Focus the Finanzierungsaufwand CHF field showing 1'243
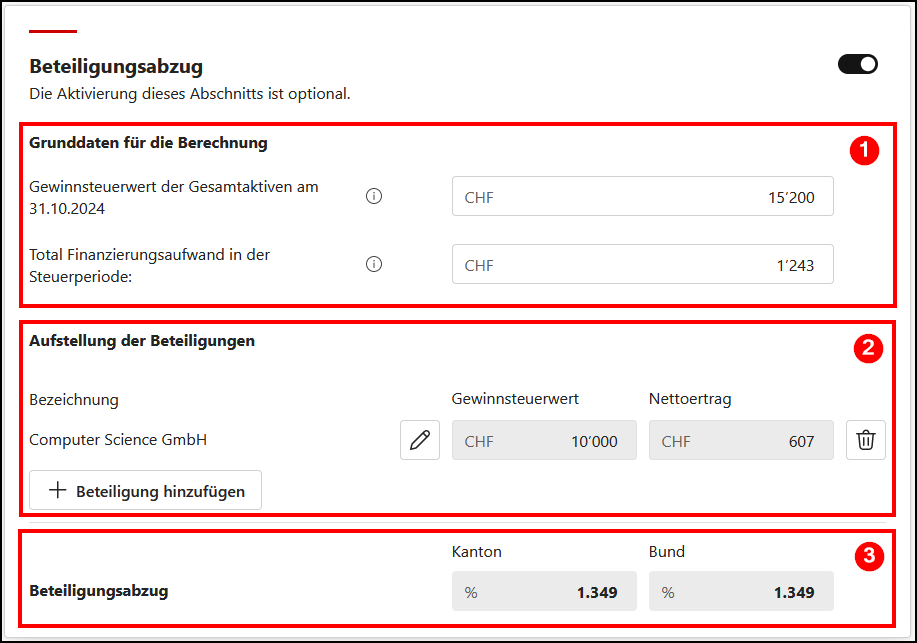Screen dimensions: 917x643 643,264
